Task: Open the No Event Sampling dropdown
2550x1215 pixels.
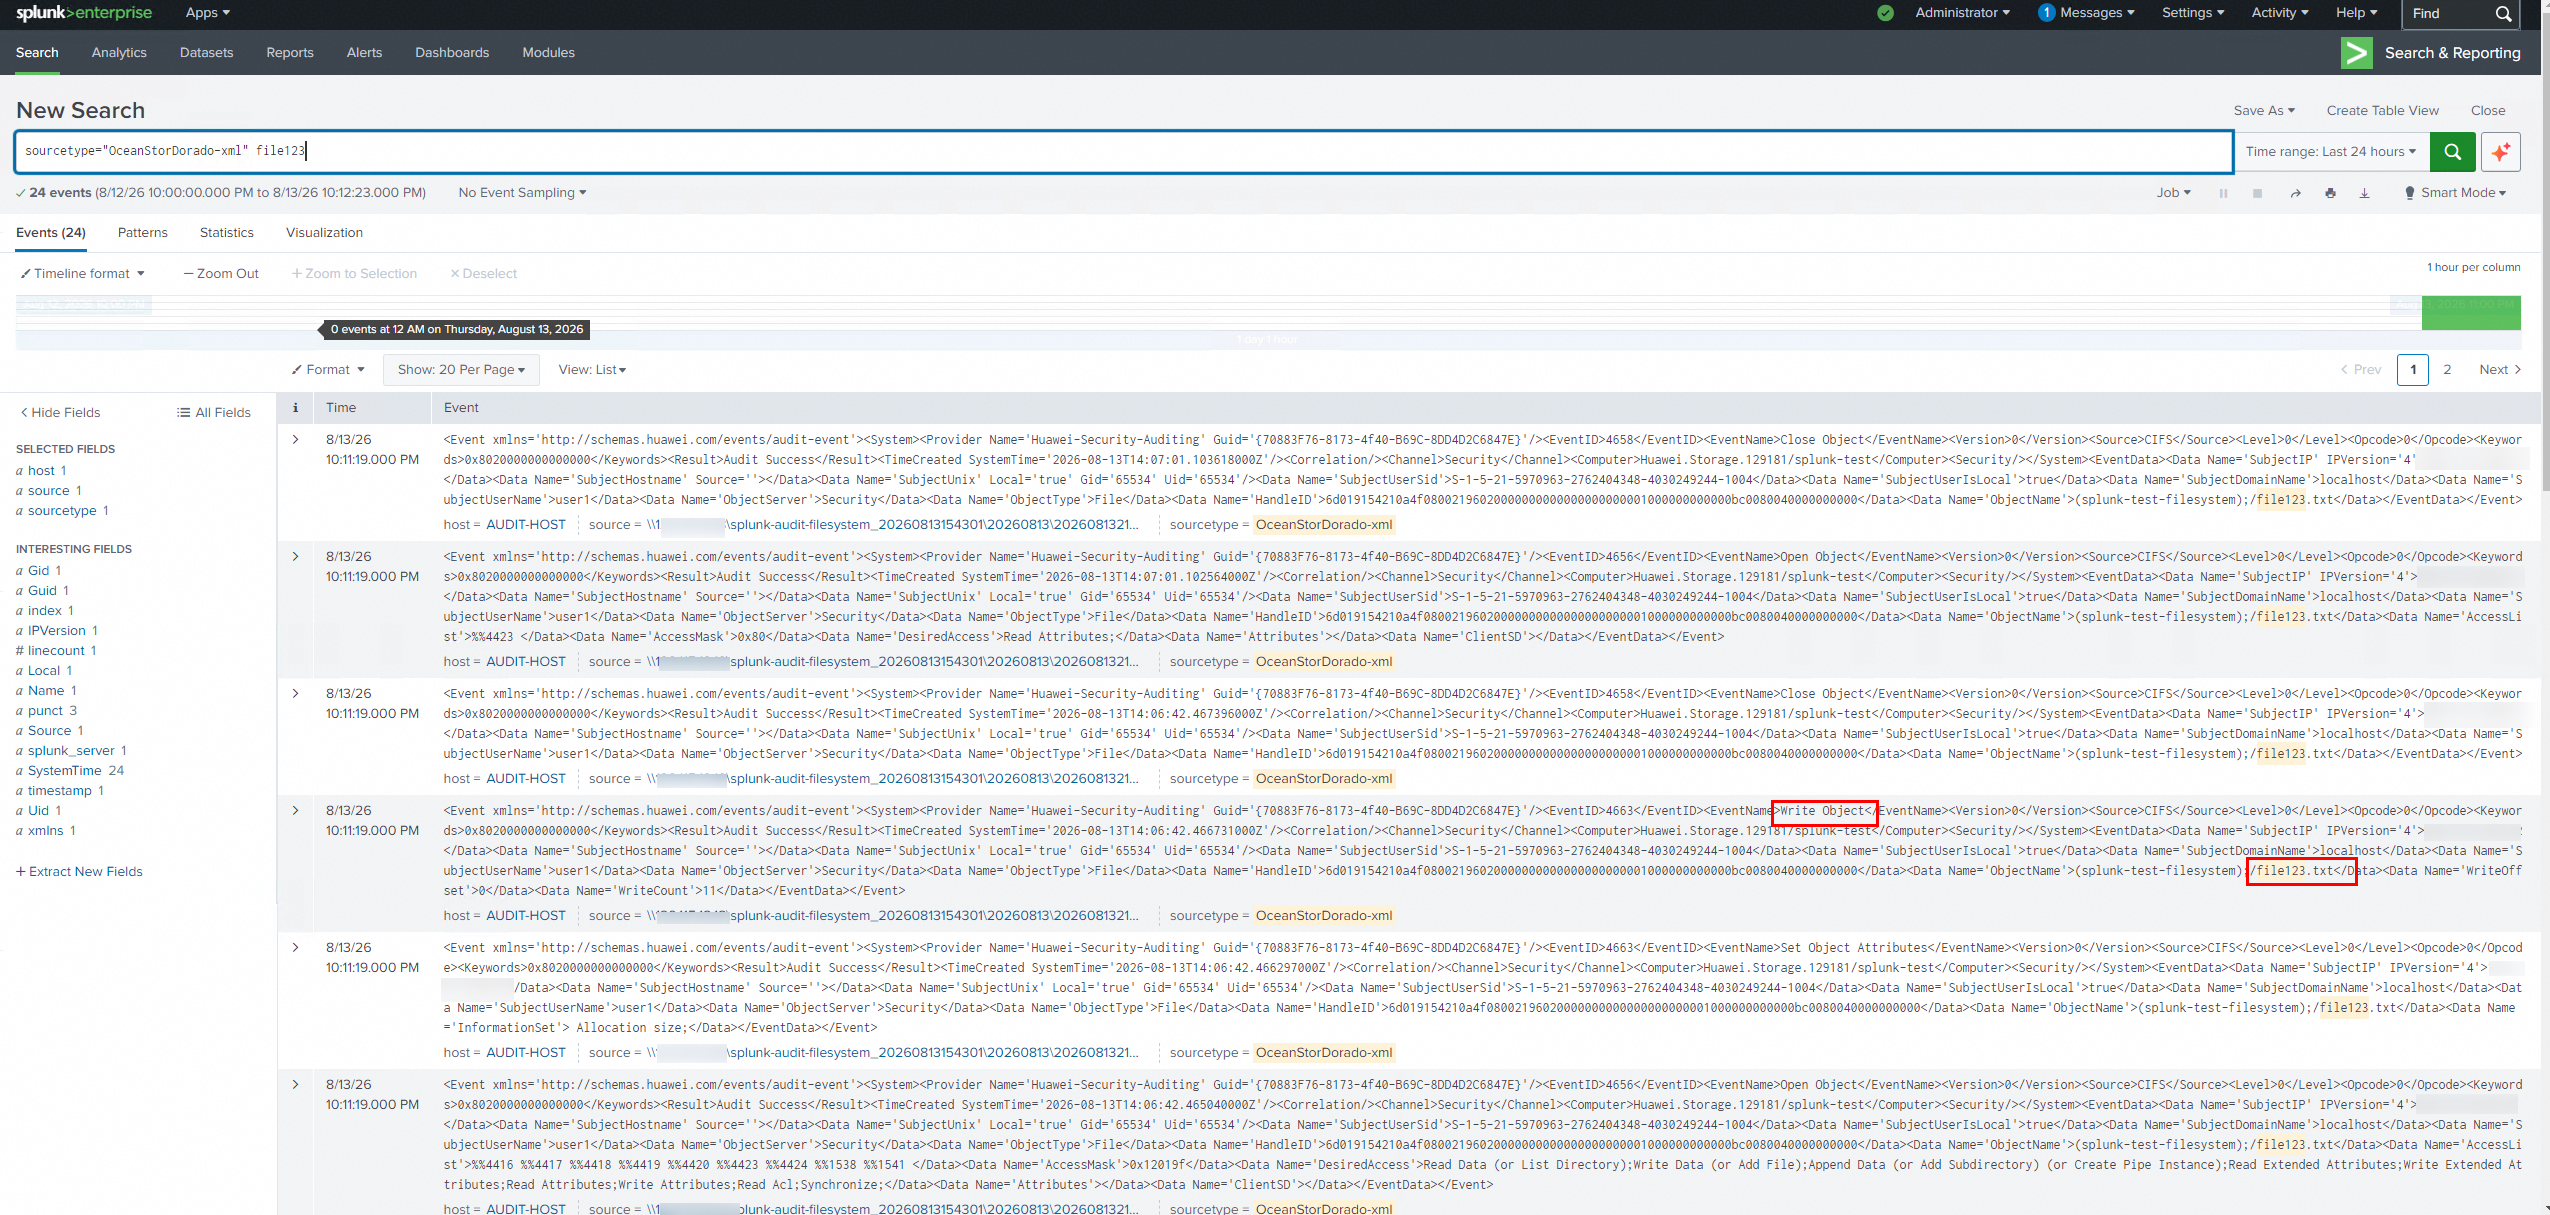Action: [x=522, y=193]
